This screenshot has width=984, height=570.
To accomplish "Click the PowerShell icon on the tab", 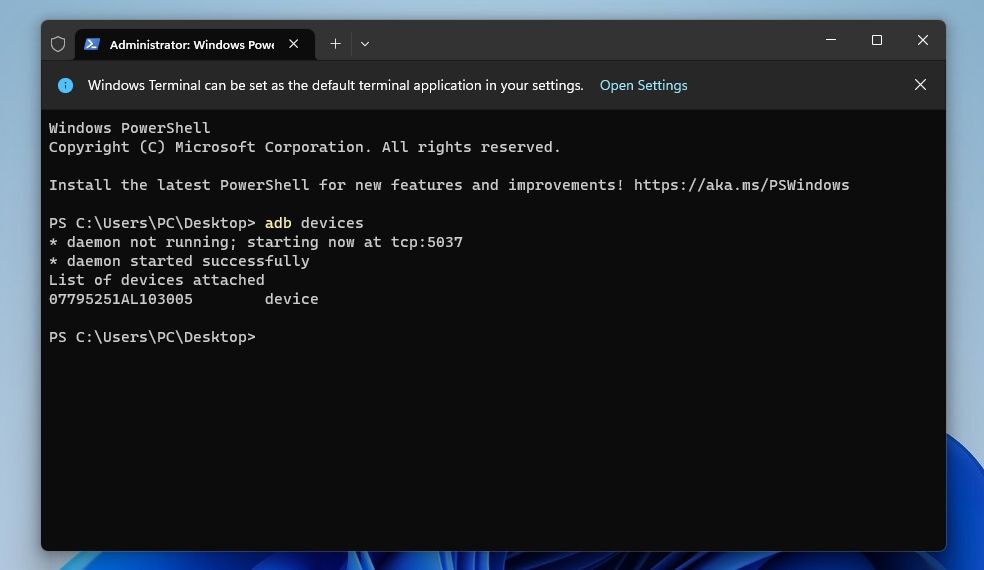I will 92,44.
